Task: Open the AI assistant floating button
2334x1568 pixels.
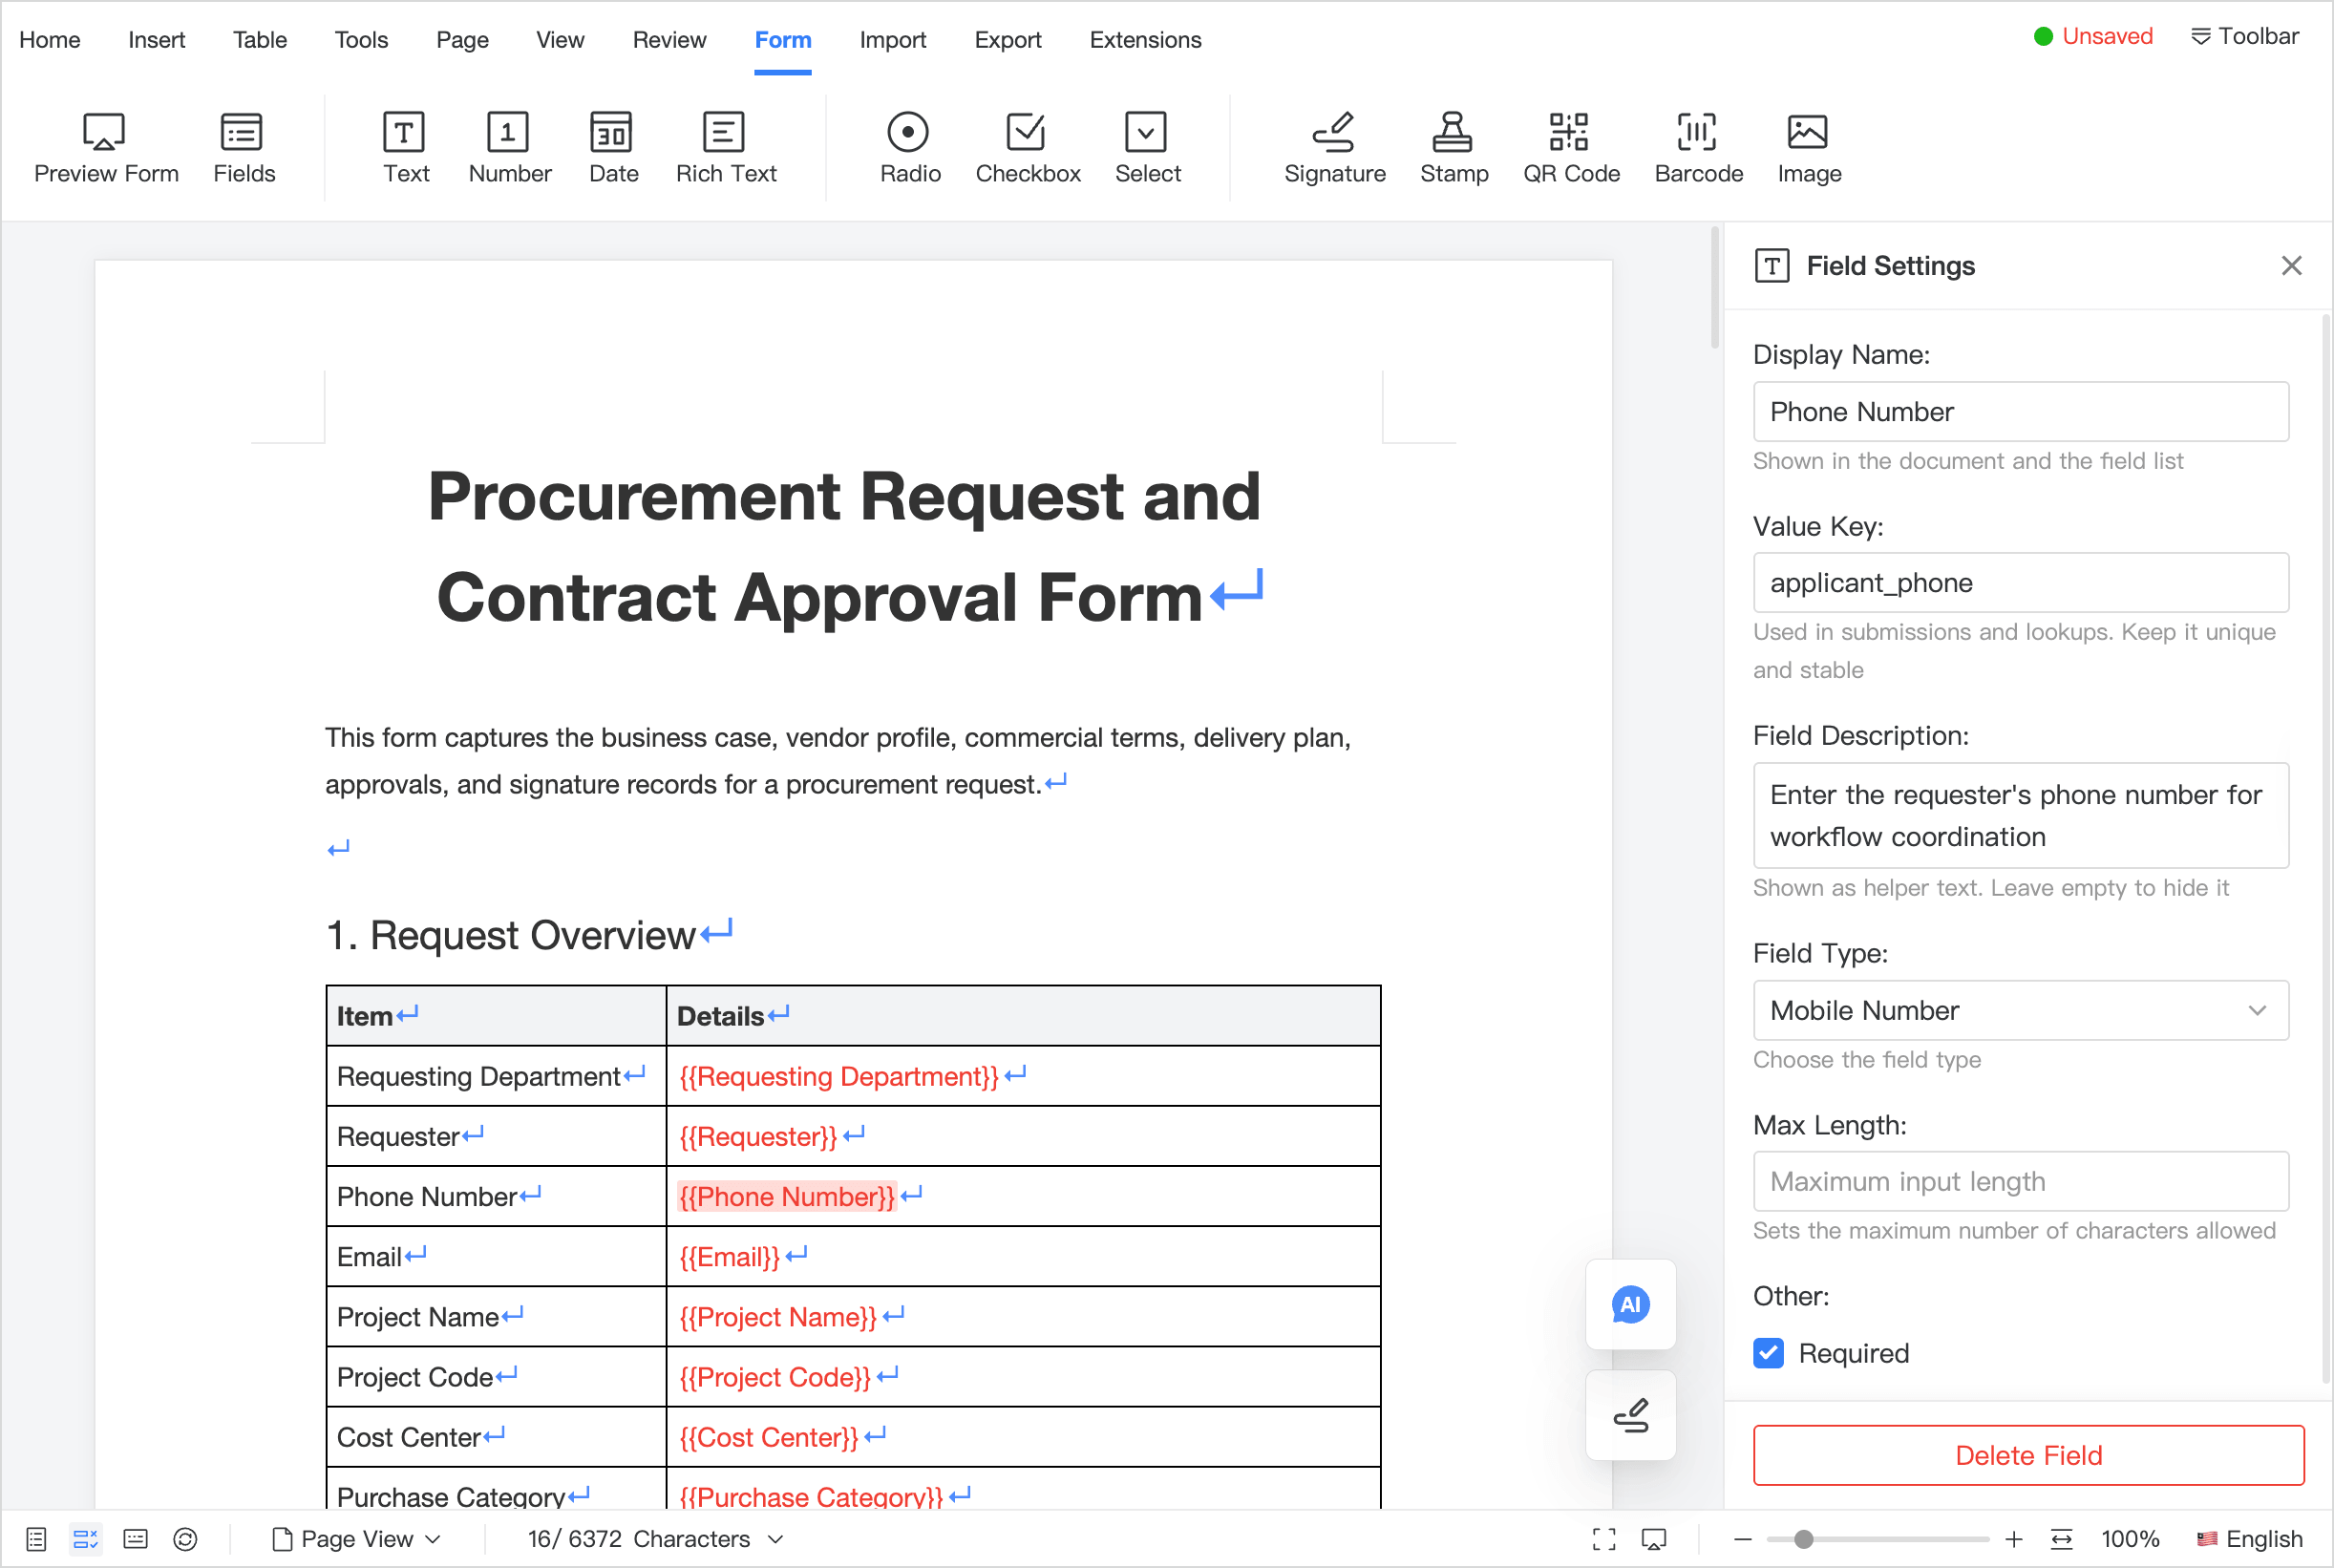Action: point(1630,1304)
